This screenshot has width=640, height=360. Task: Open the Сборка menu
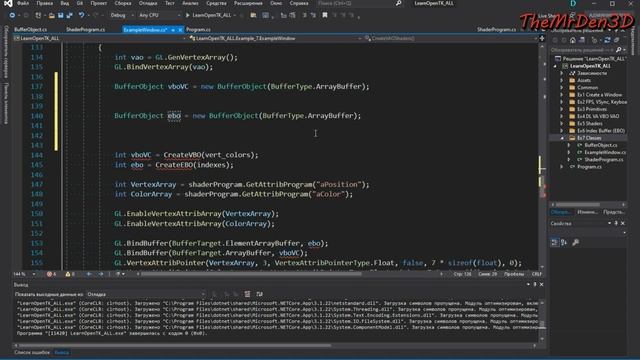(x=123, y=3)
